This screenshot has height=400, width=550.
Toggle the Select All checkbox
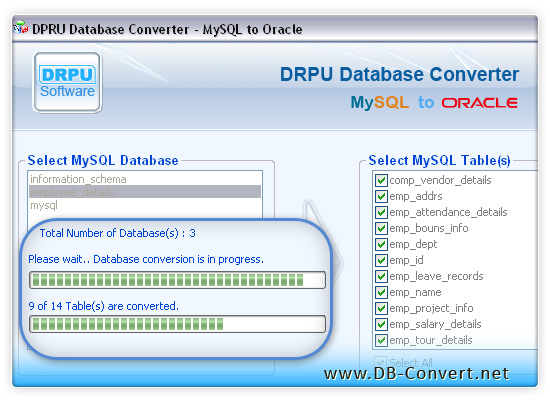click(381, 362)
